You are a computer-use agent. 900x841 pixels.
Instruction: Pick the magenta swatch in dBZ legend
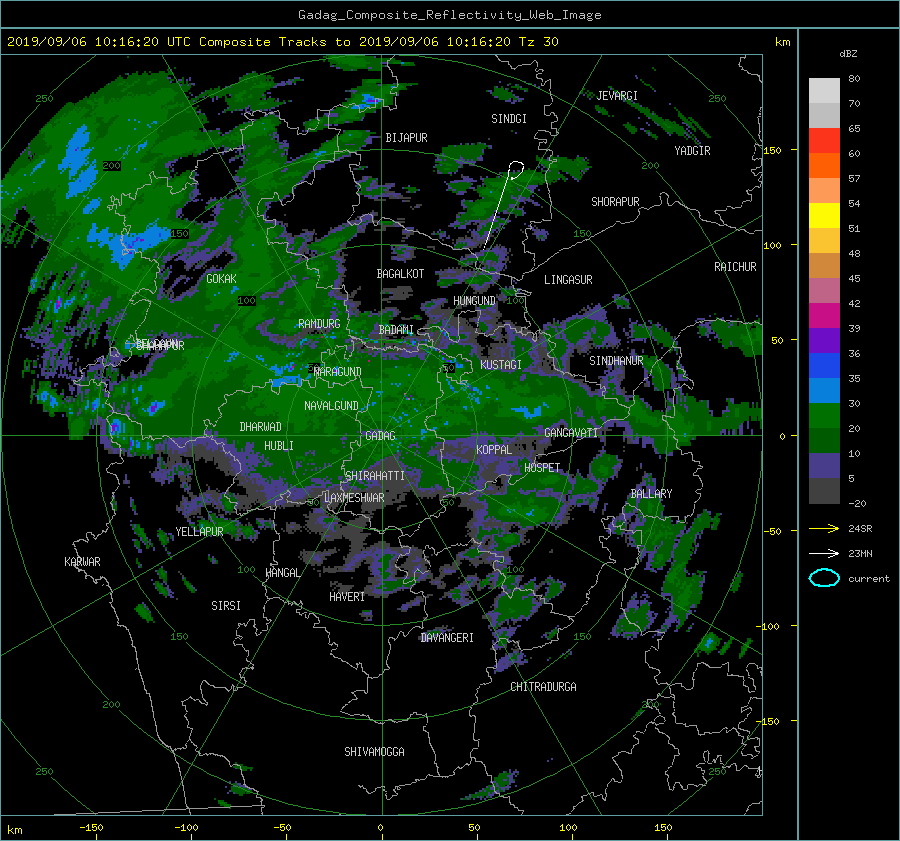pyautogui.click(x=824, y=315)
